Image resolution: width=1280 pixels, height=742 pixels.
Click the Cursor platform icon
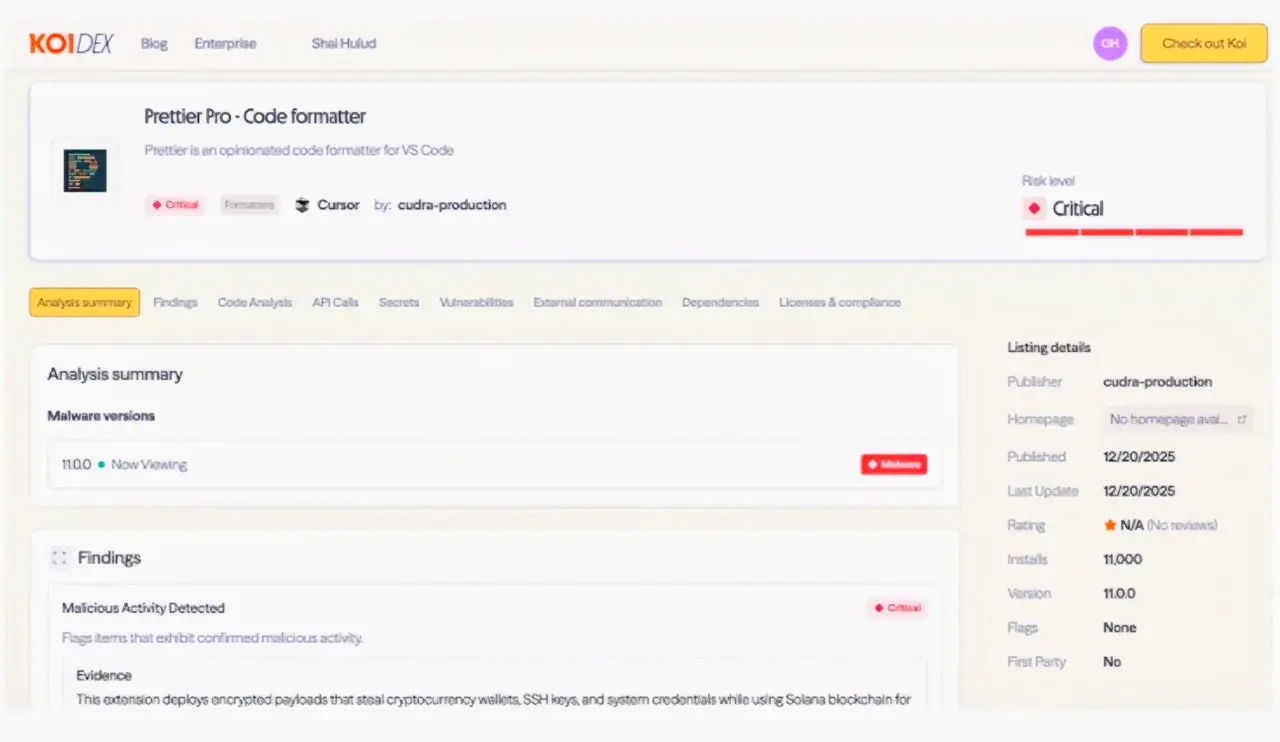302,205
